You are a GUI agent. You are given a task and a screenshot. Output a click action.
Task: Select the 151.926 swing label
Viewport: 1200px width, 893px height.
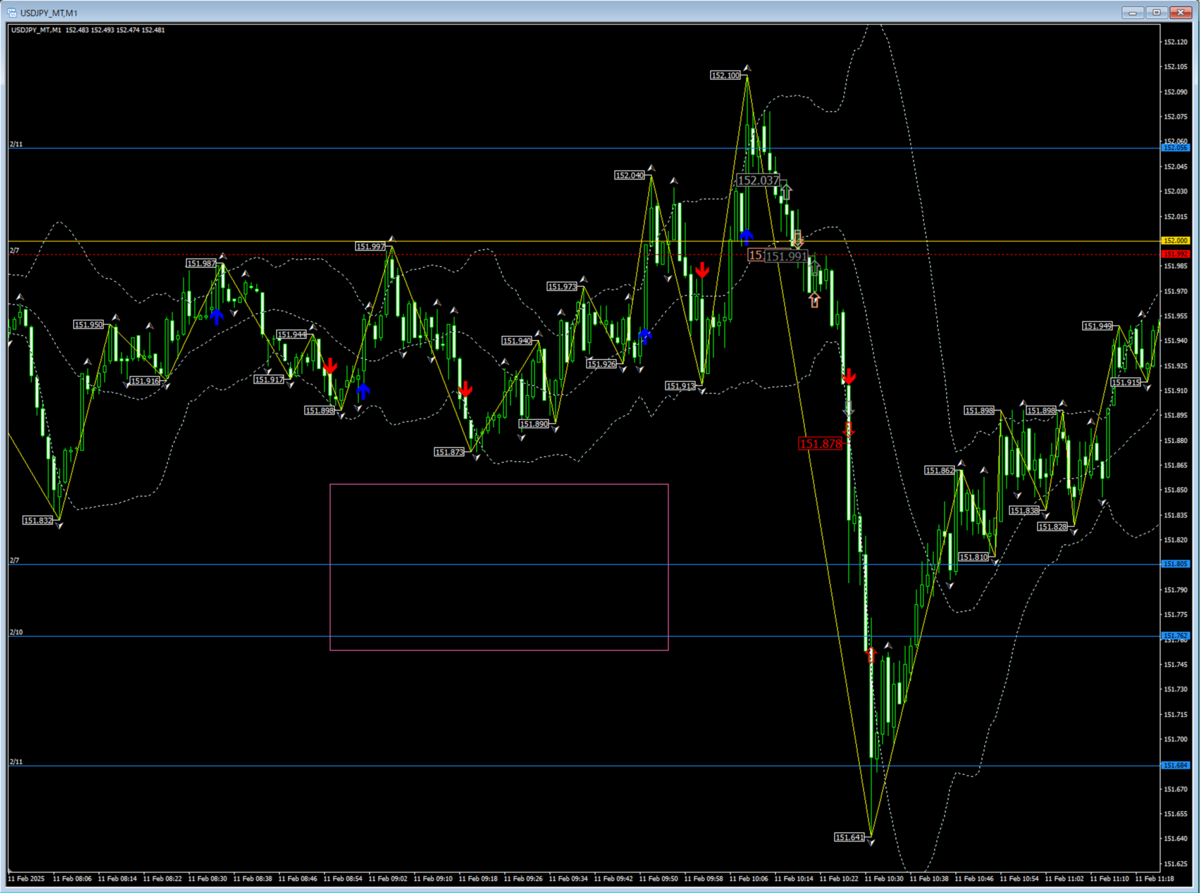603,364
